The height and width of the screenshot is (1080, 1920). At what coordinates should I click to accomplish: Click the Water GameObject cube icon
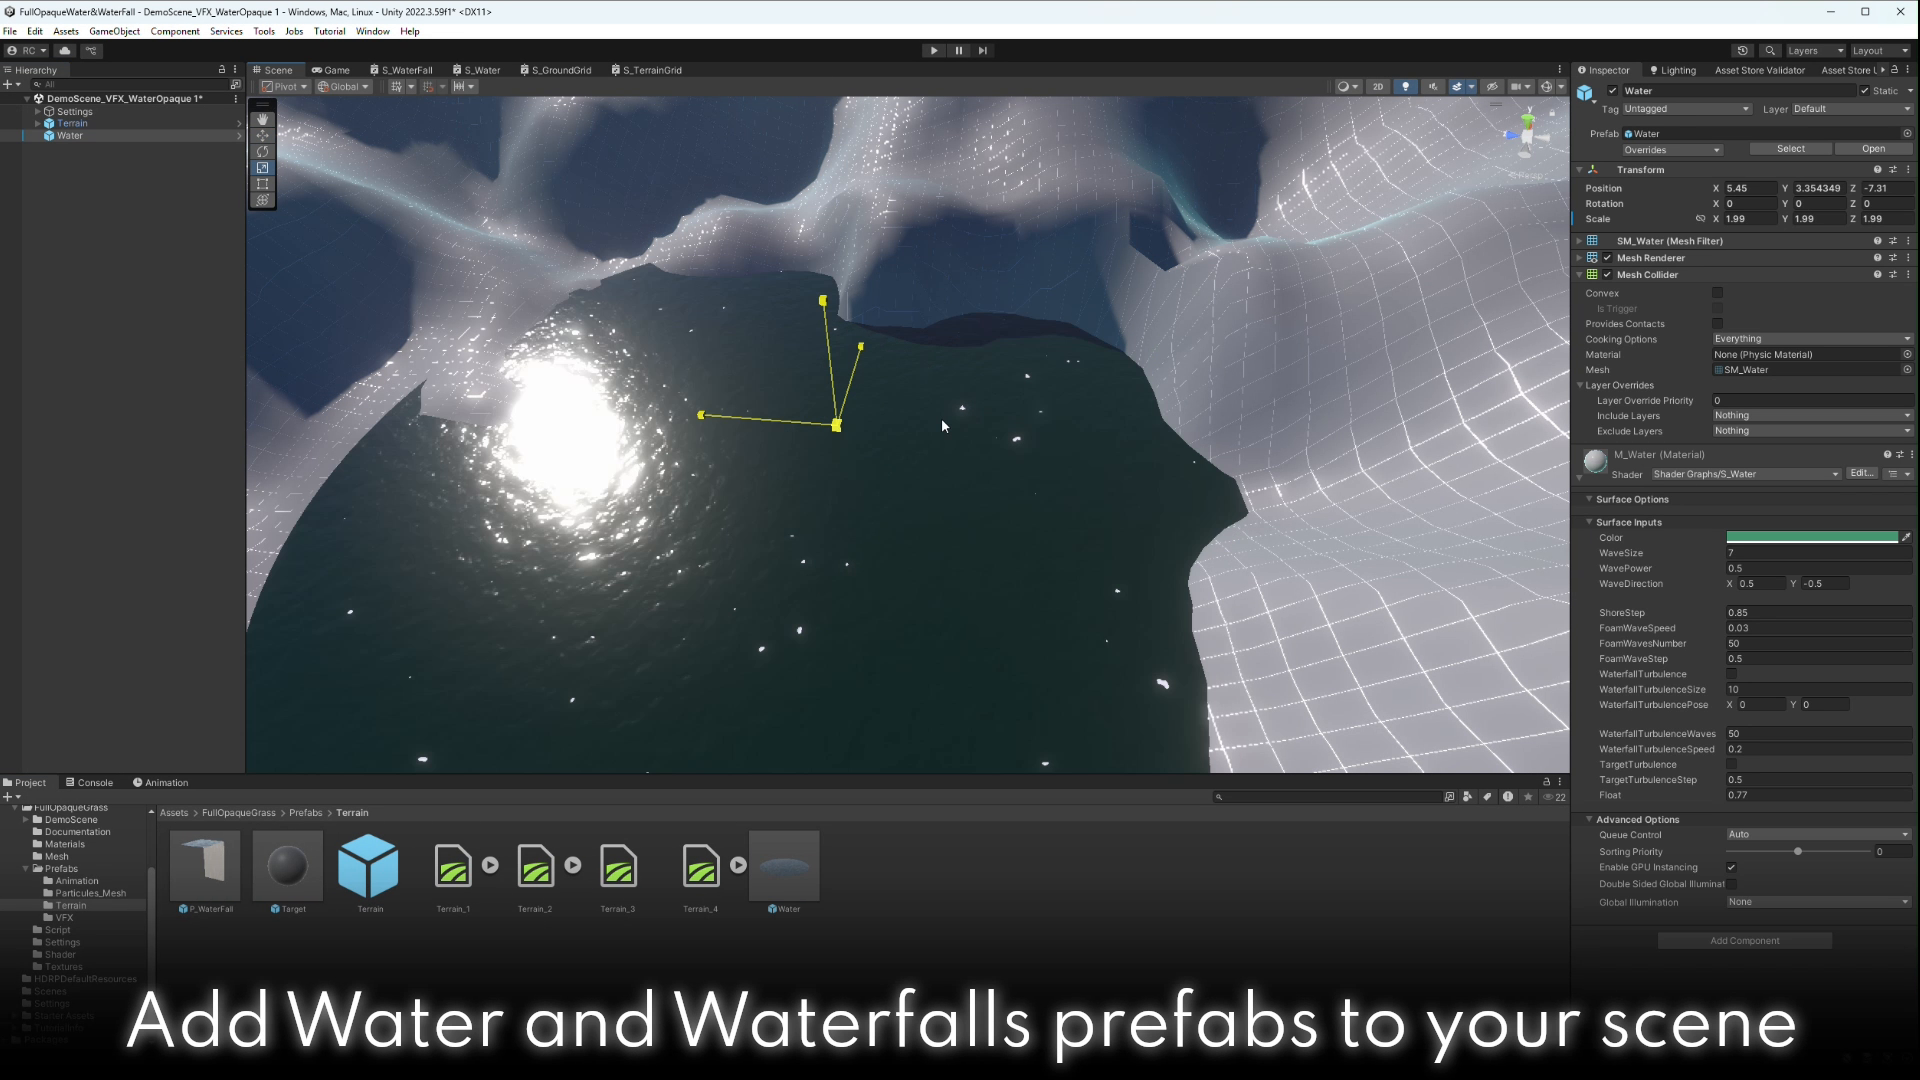1585,93
